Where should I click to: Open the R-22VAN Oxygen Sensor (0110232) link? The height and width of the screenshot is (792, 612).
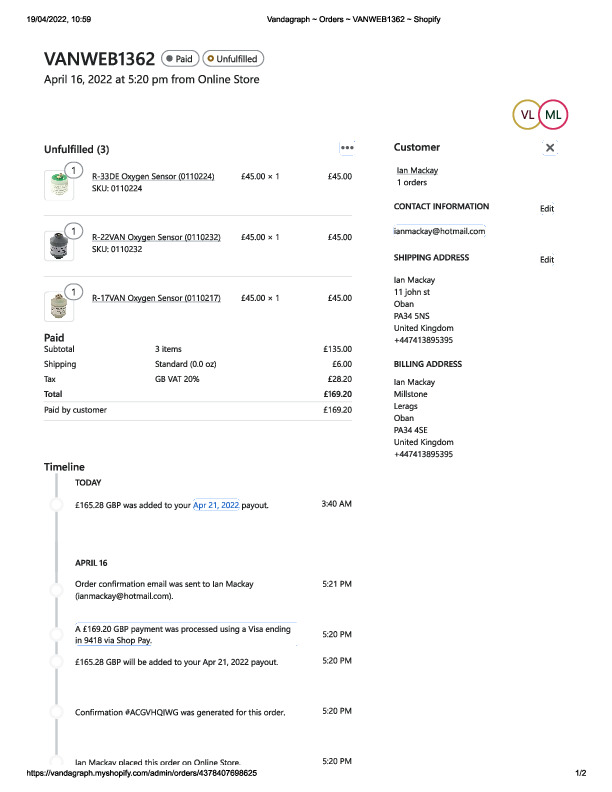point(156,237)
